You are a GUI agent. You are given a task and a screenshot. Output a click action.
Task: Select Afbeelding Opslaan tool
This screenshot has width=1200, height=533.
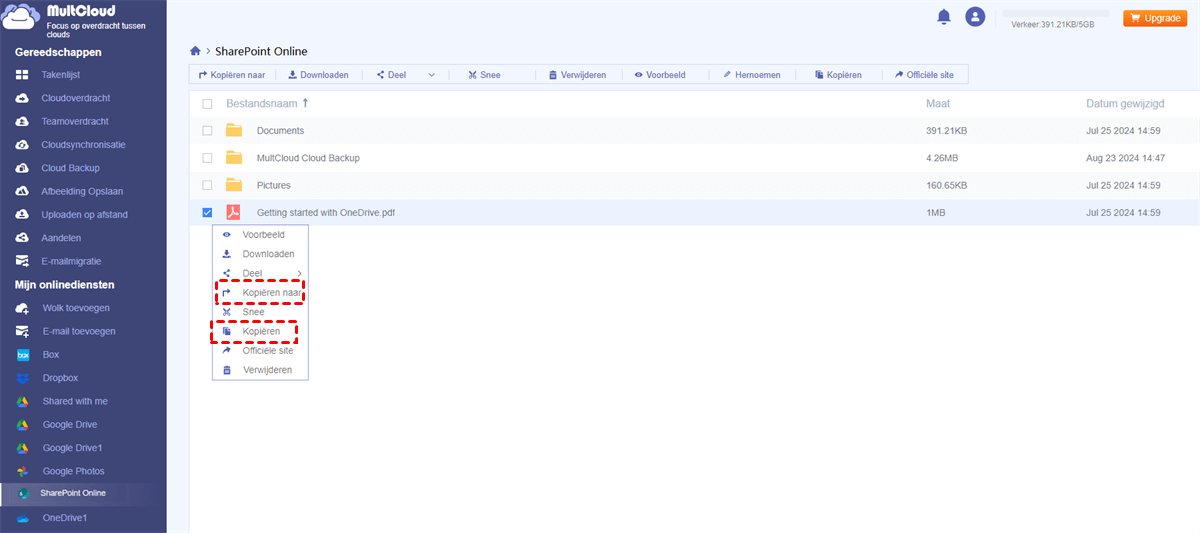coord(83,191)
